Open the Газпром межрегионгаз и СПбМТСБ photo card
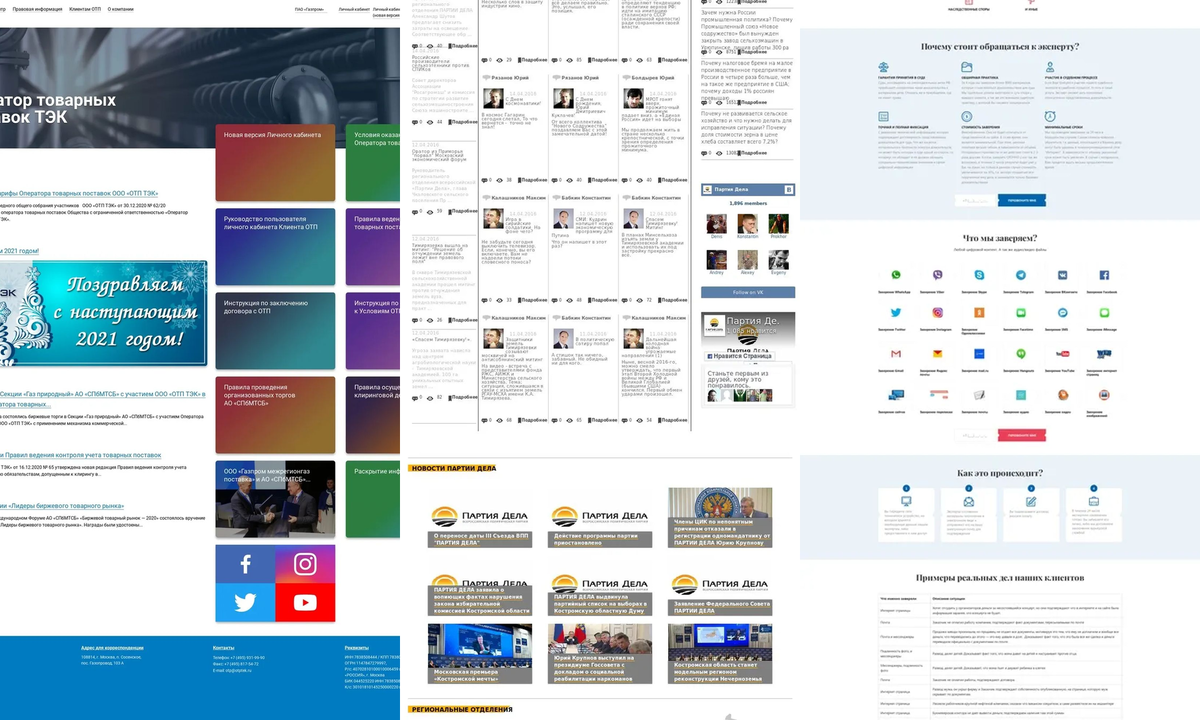1200x720 pixels. (275, 499)
